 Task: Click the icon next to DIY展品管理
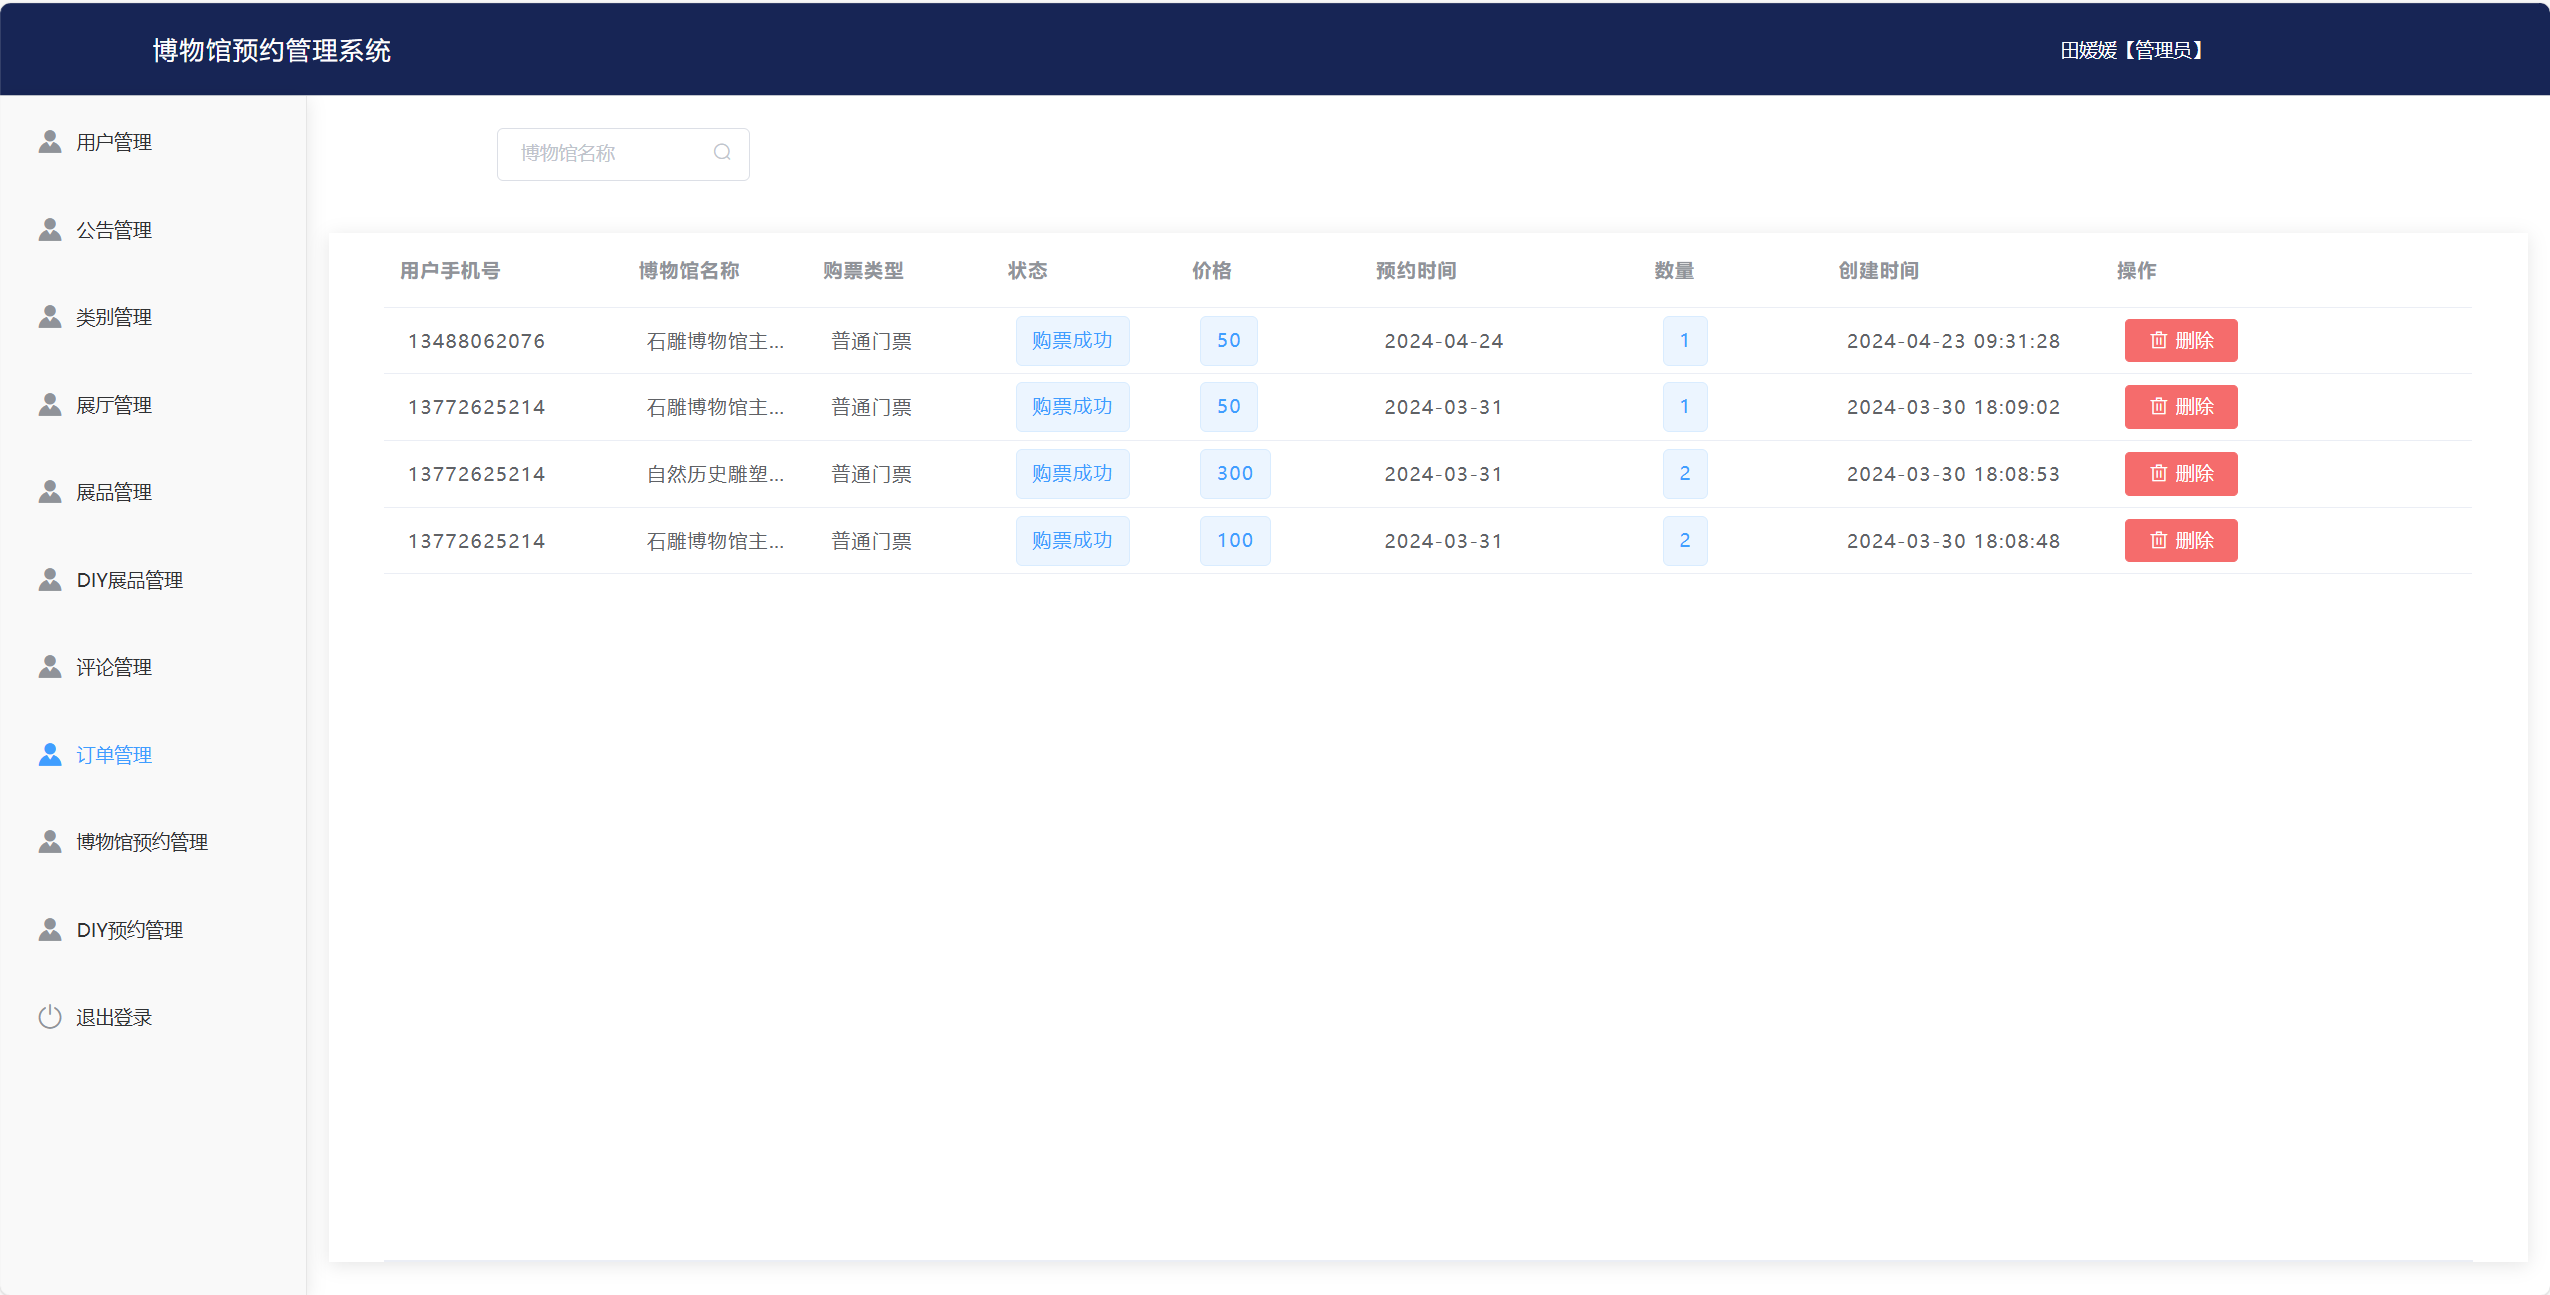click(50, 580)
